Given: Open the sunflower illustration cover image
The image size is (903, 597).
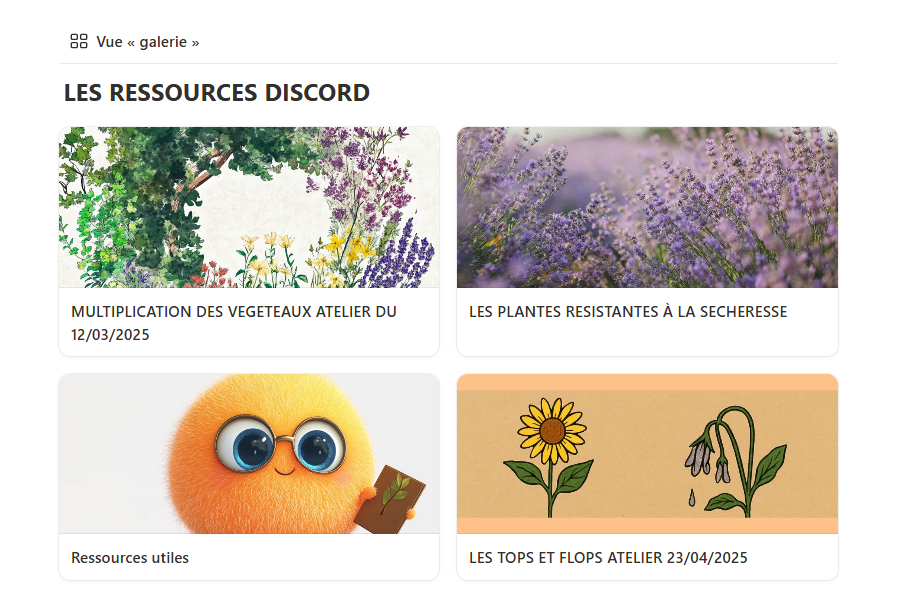Looking at the screenshot, I should [647, 454].
